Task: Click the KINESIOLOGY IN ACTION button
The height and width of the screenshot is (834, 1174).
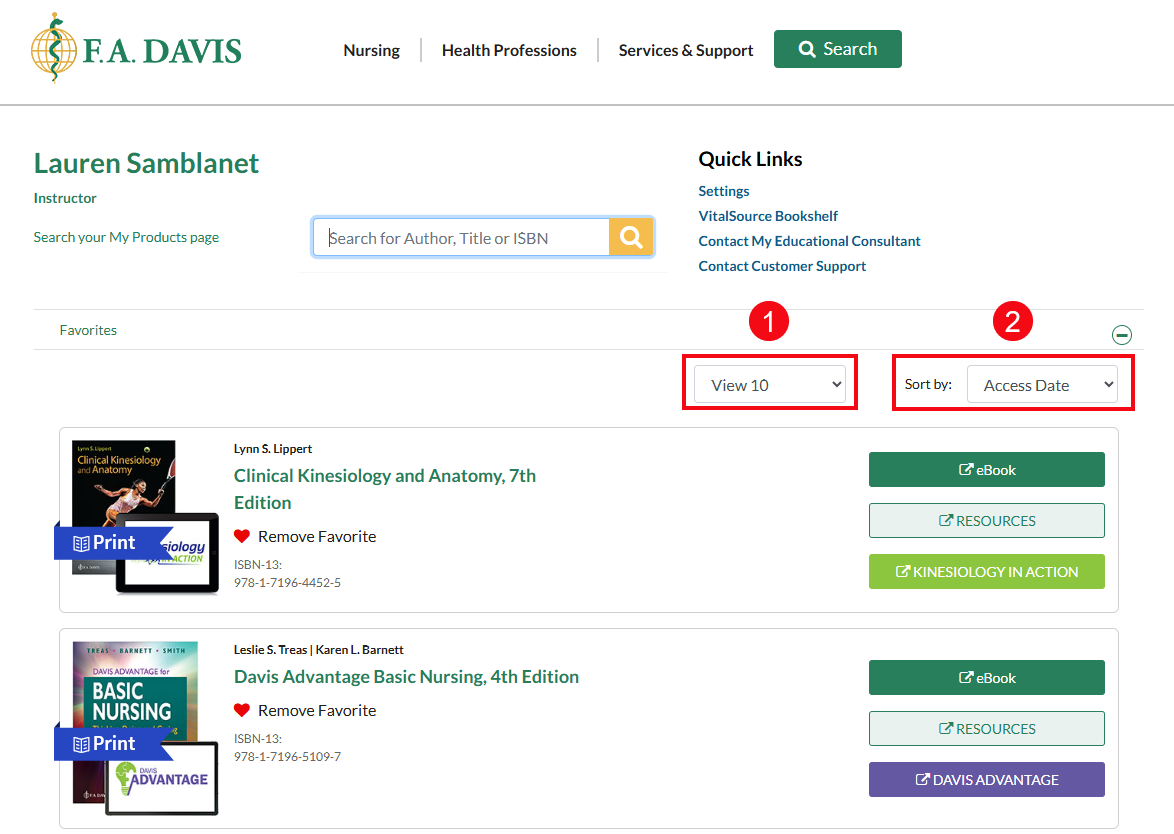Action: [x=987, y=571]
